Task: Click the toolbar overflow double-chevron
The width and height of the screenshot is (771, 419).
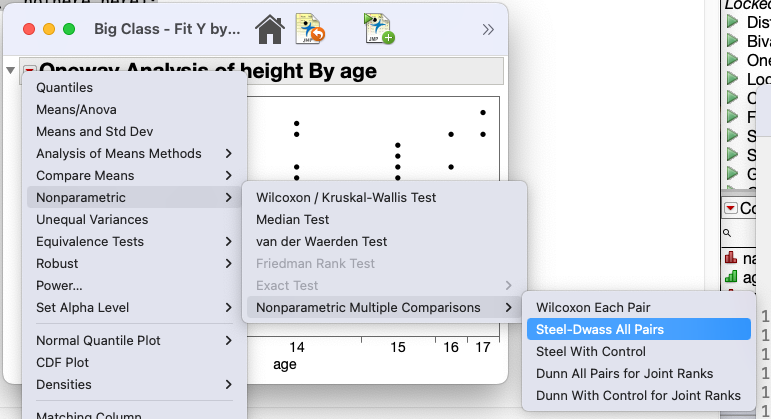Action: (488, 29)
